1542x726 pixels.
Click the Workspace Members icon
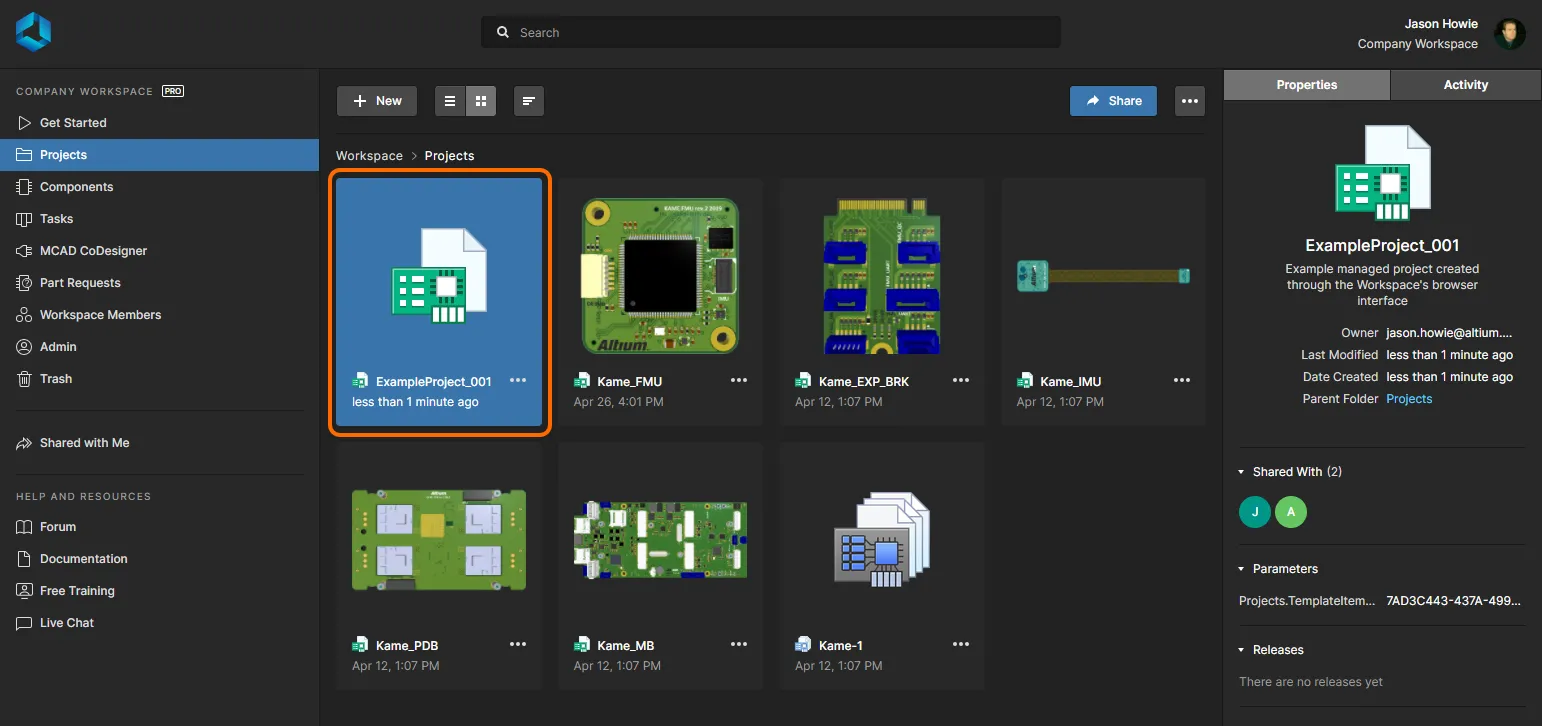24,315
